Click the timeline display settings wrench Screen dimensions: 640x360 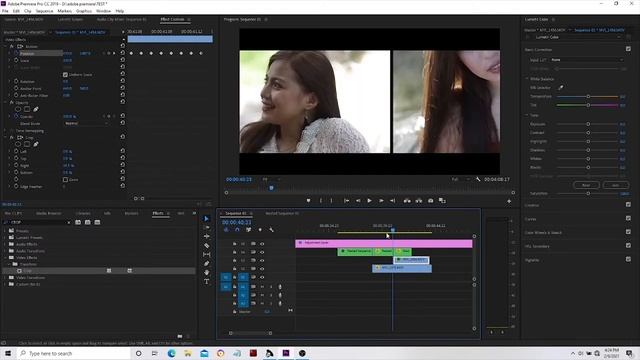click(271, 230)
